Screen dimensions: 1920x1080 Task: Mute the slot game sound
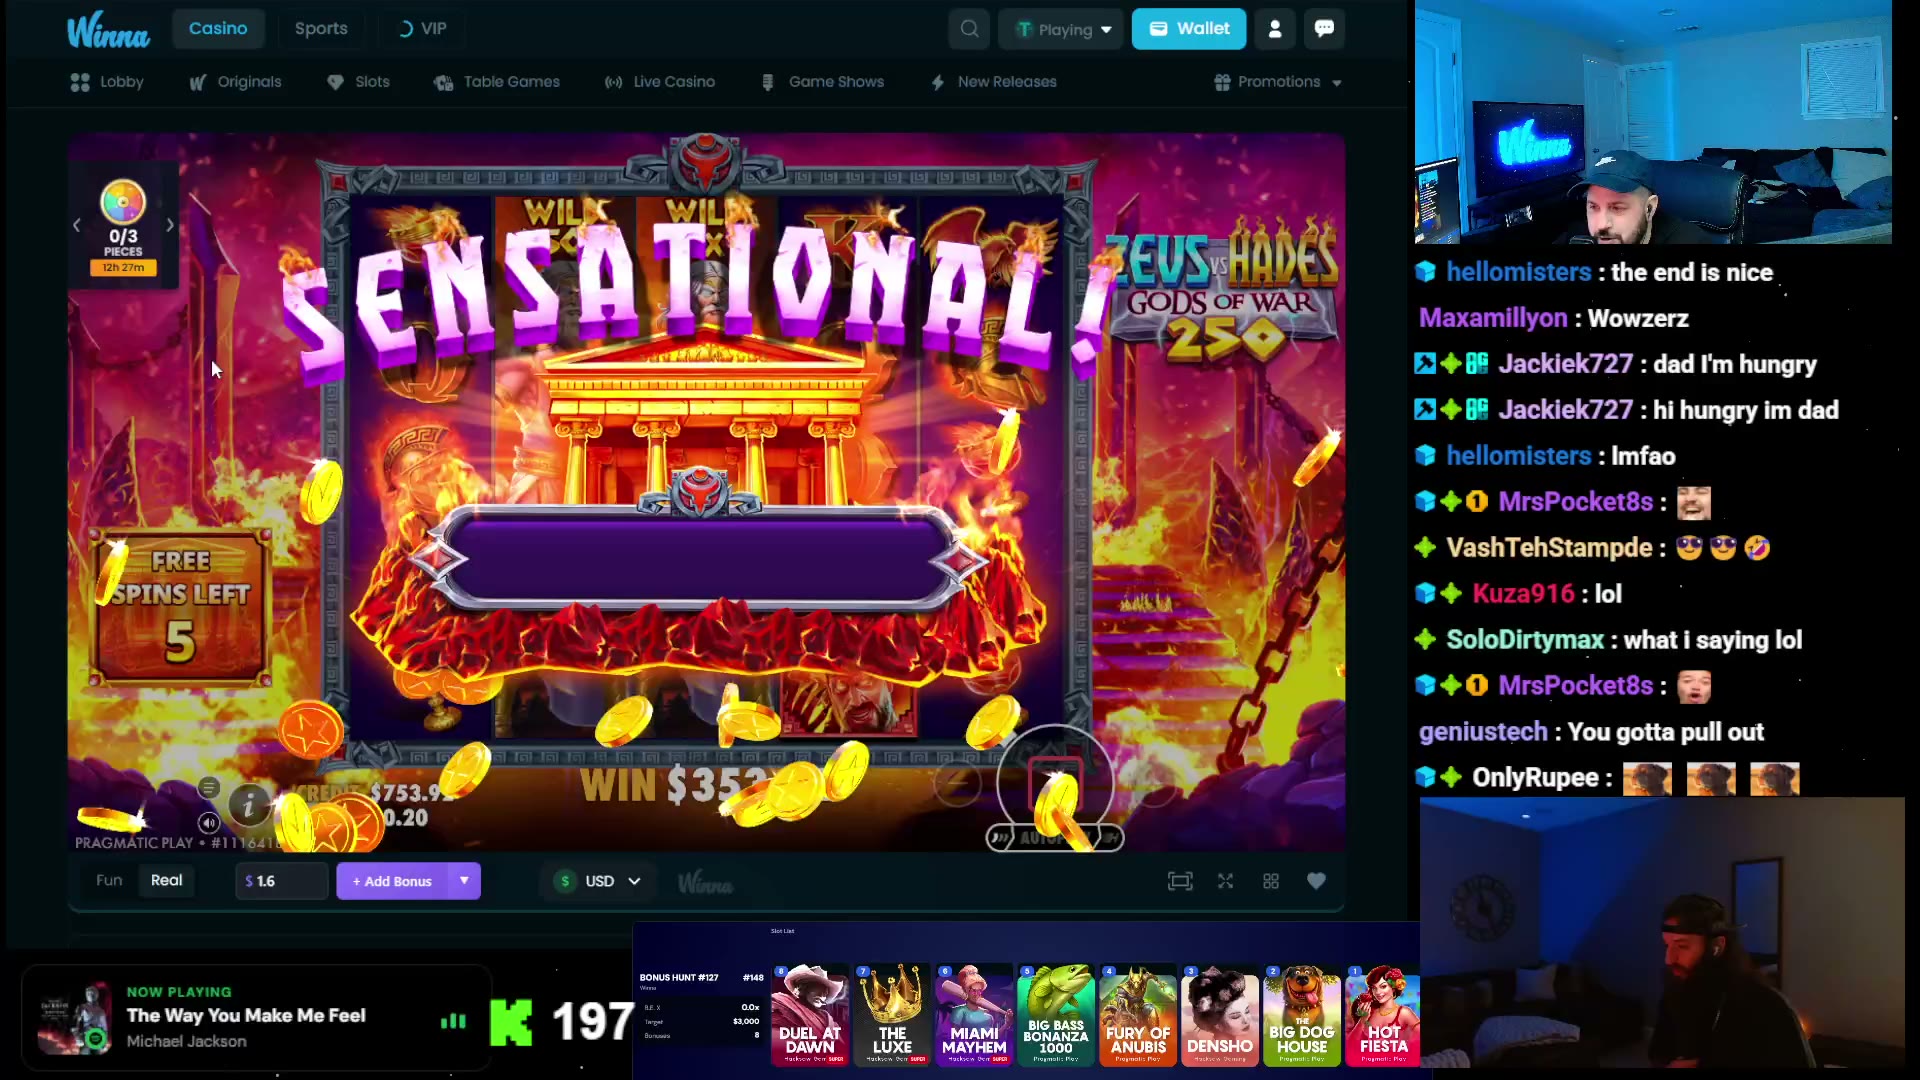(x=208, y=823)
